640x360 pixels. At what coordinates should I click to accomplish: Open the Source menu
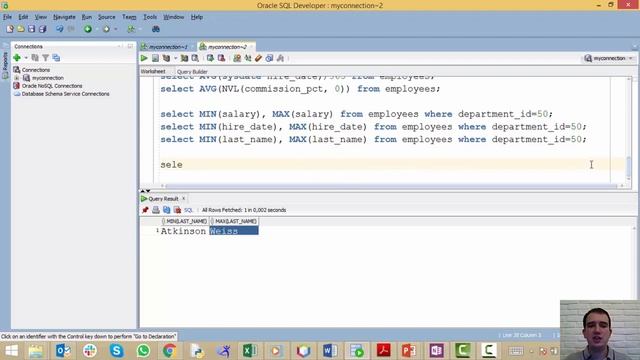coord(107,17)
